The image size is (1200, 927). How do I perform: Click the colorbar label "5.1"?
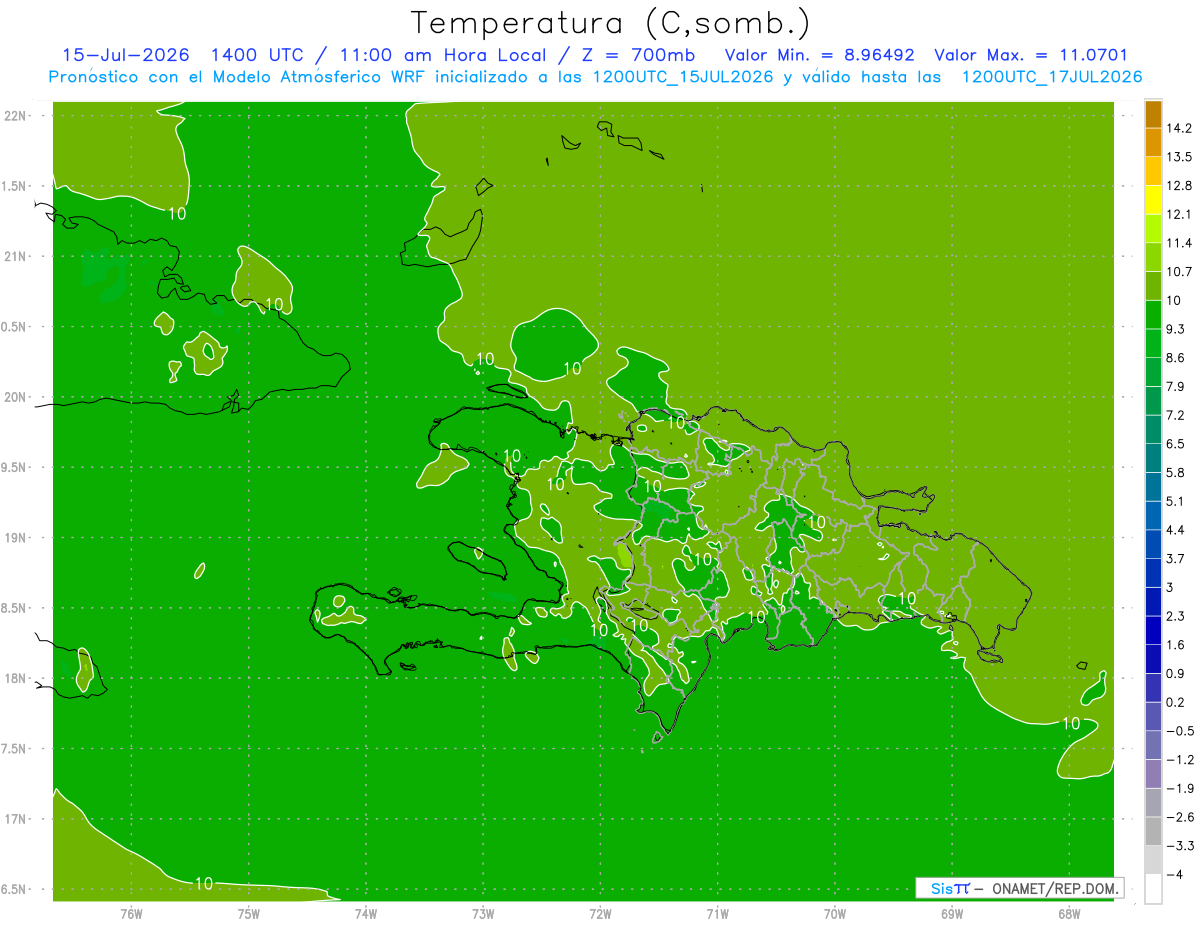(1175, 501)
